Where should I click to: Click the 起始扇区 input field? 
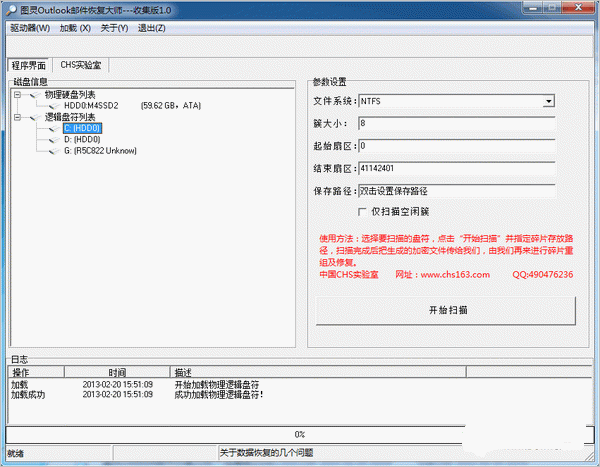pyautogui.click(x=457, y=146)
